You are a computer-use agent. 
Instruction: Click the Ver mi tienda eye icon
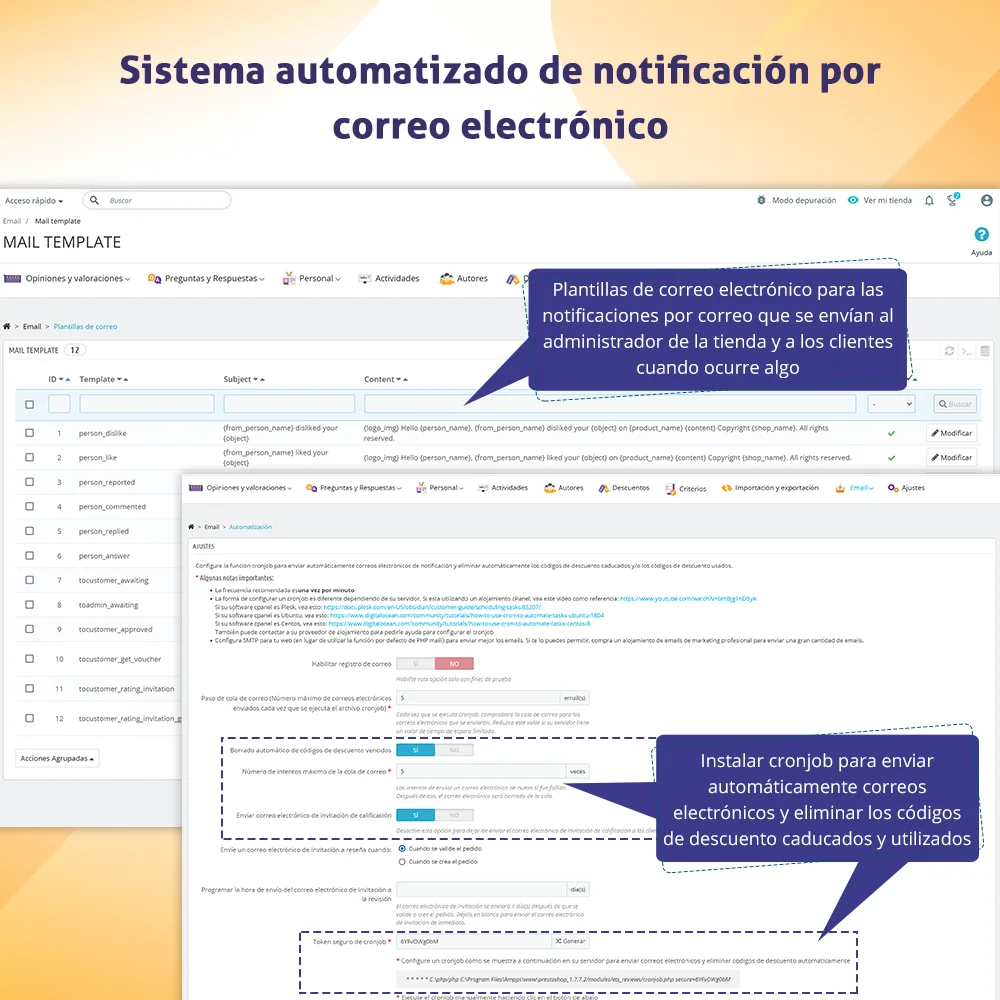point(852,200)
